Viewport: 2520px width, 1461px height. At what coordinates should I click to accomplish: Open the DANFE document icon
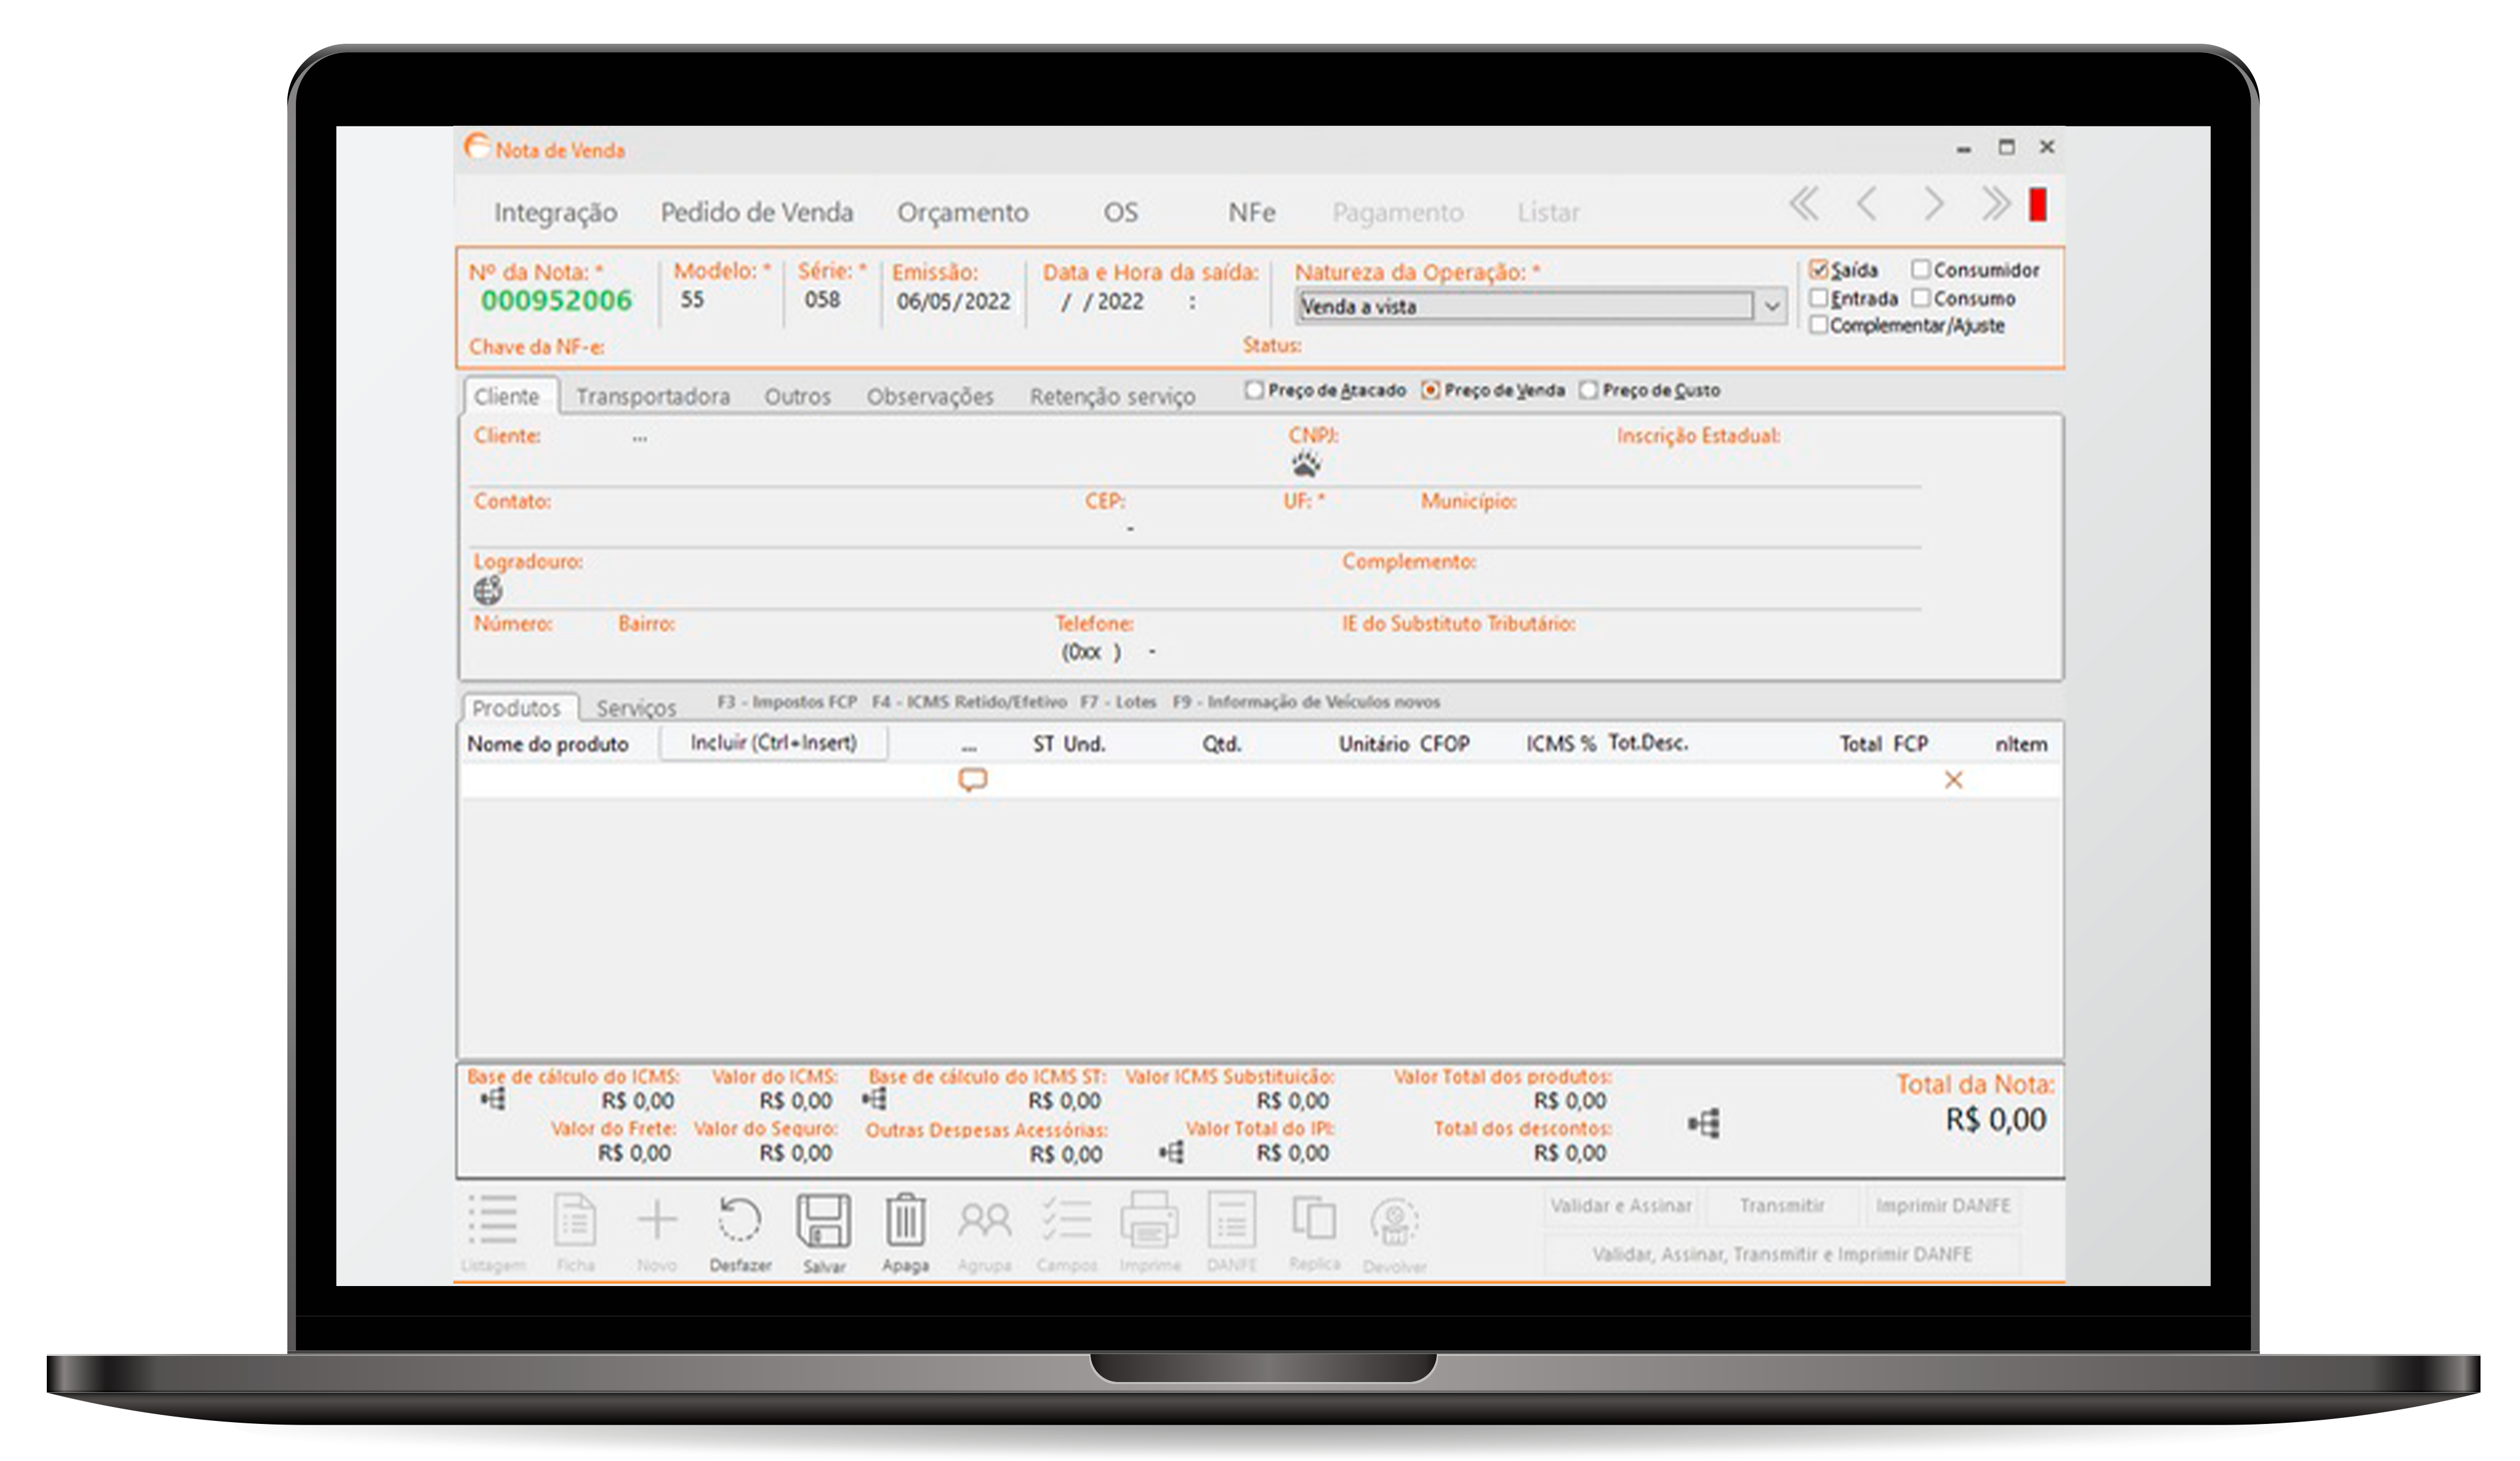[x=1232, y=1220]
